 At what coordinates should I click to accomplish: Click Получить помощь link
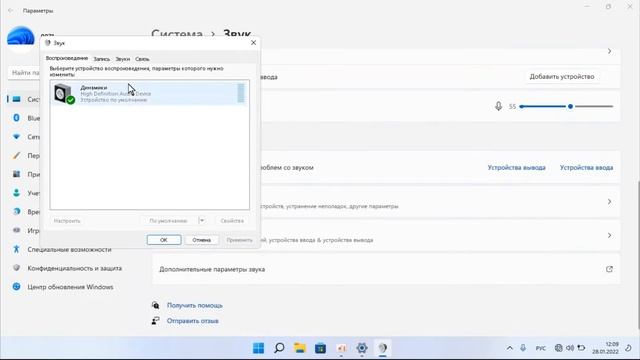[195, 305]
